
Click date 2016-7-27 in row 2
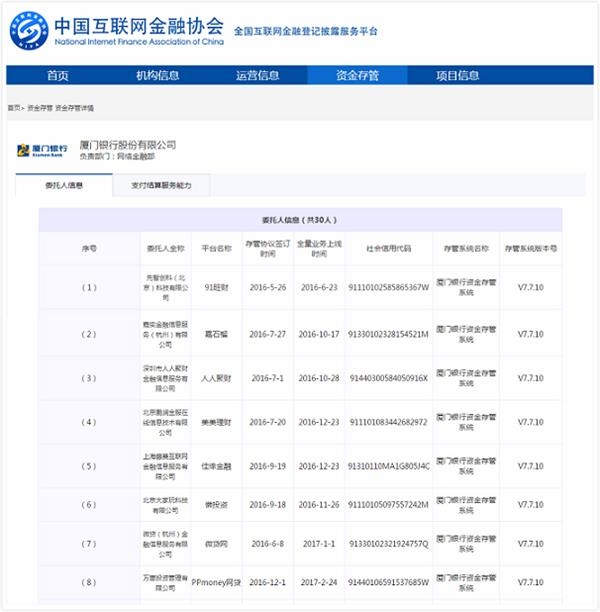click(x=268, y=334)
